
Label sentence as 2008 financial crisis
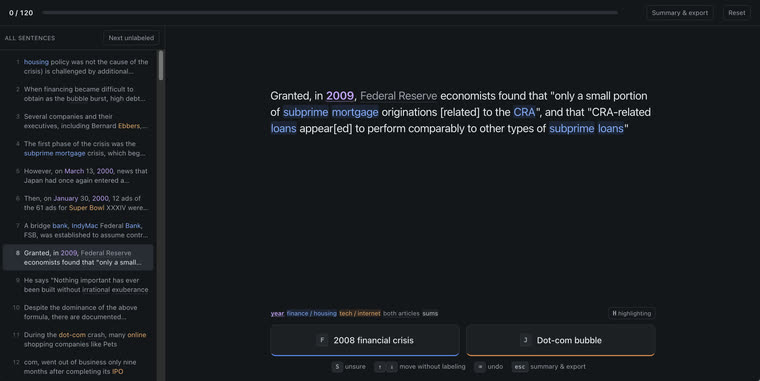point(364,340)
